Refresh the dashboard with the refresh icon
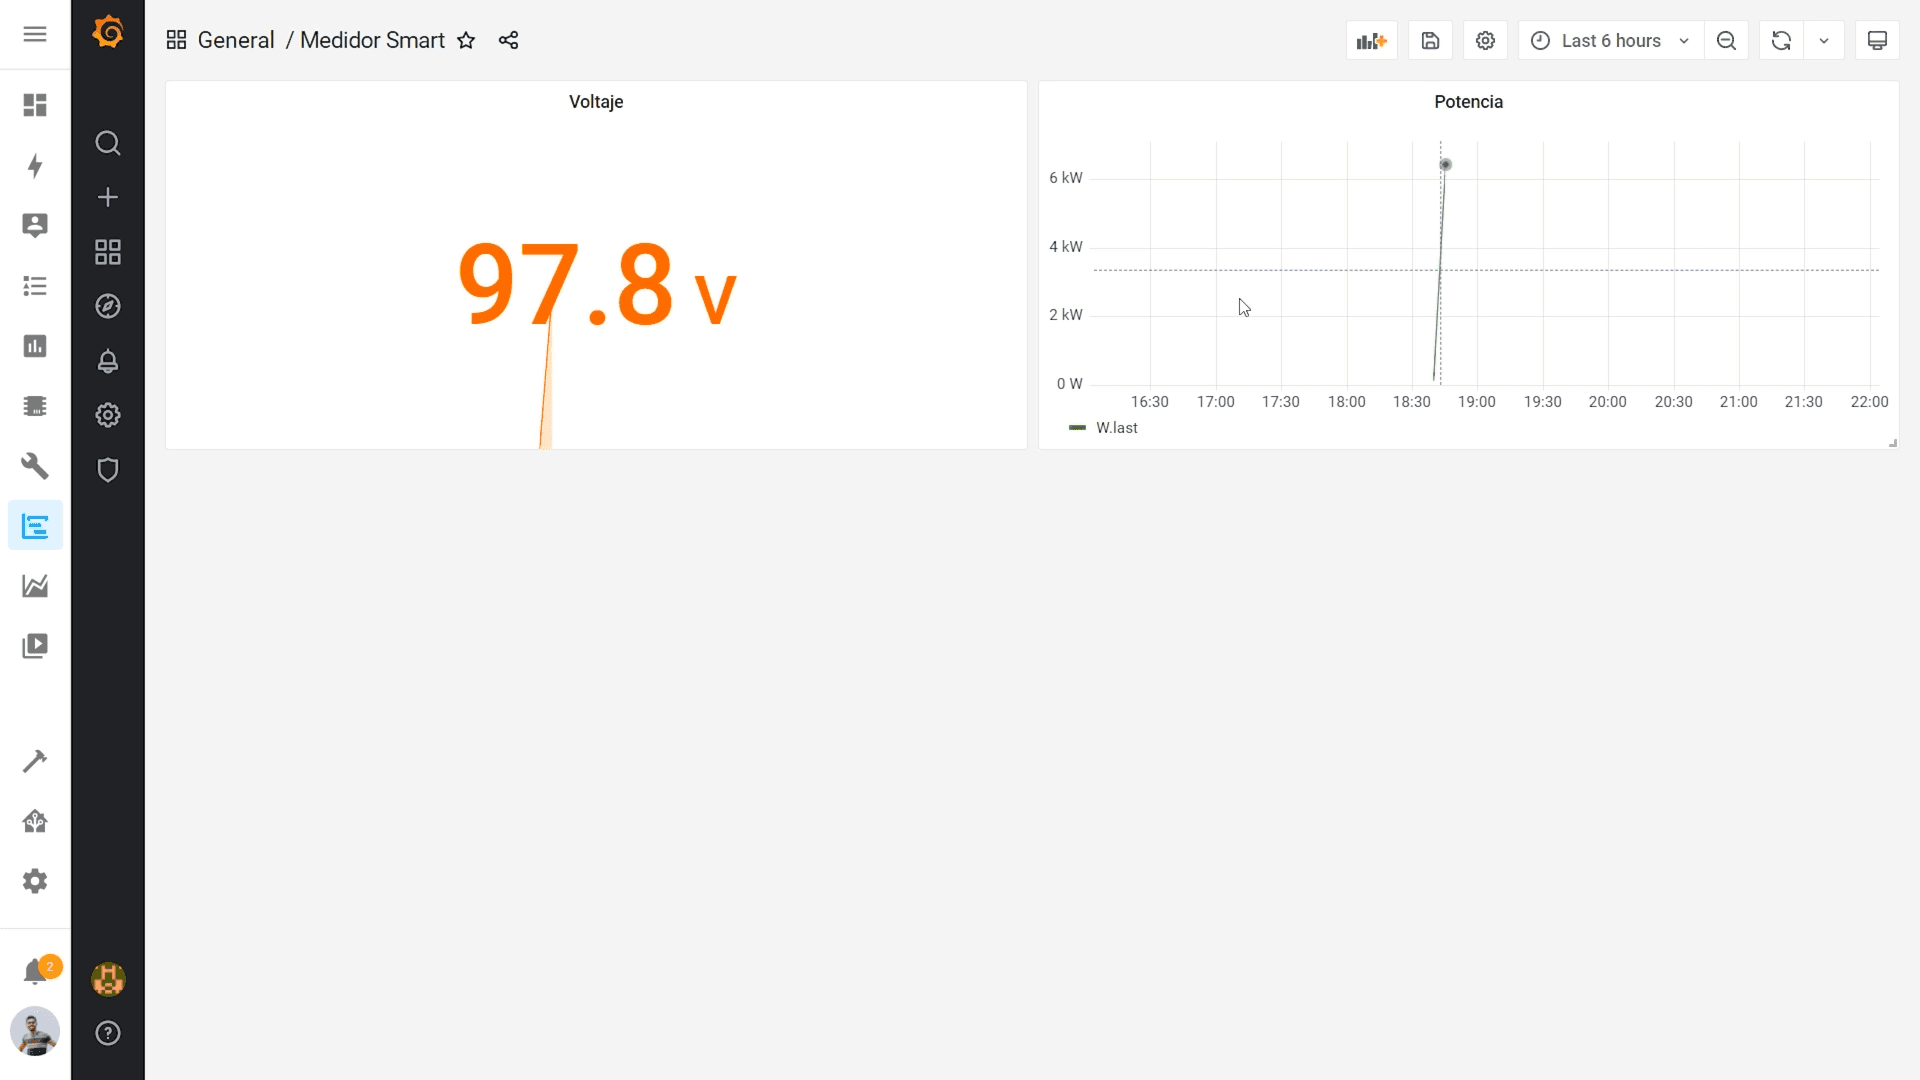Screen dimensions: 1920x1080 coord(1781,40)
